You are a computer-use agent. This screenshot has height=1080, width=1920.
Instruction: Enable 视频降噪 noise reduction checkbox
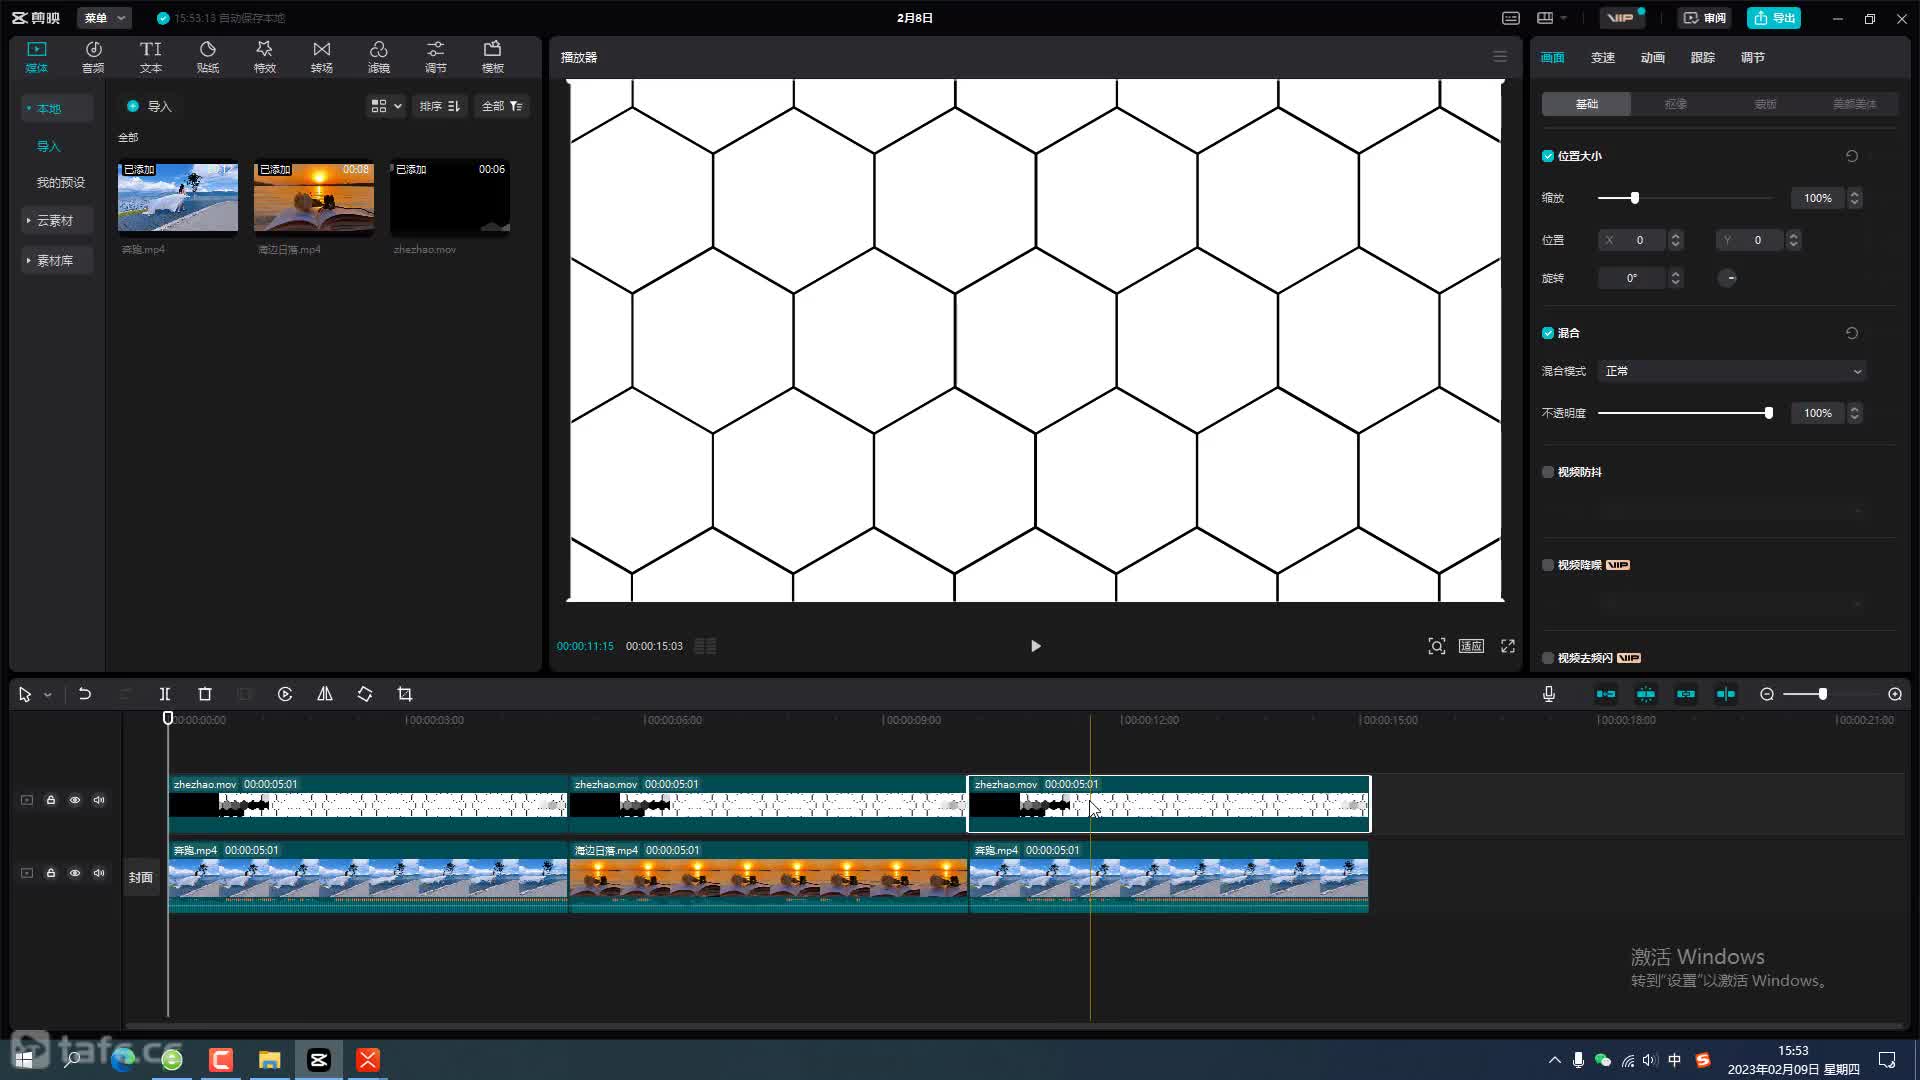[1548, 565]
